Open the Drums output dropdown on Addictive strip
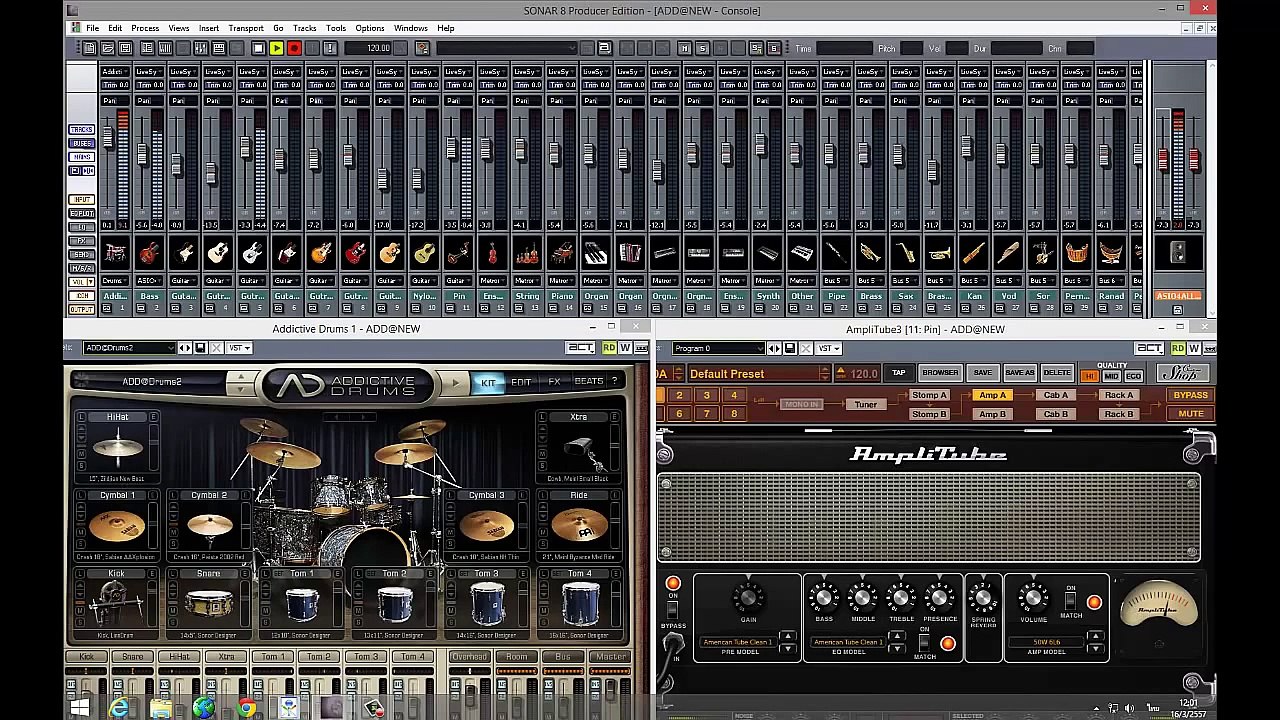The height and width of the screenshot is (720, 1280). coord(114,281)
